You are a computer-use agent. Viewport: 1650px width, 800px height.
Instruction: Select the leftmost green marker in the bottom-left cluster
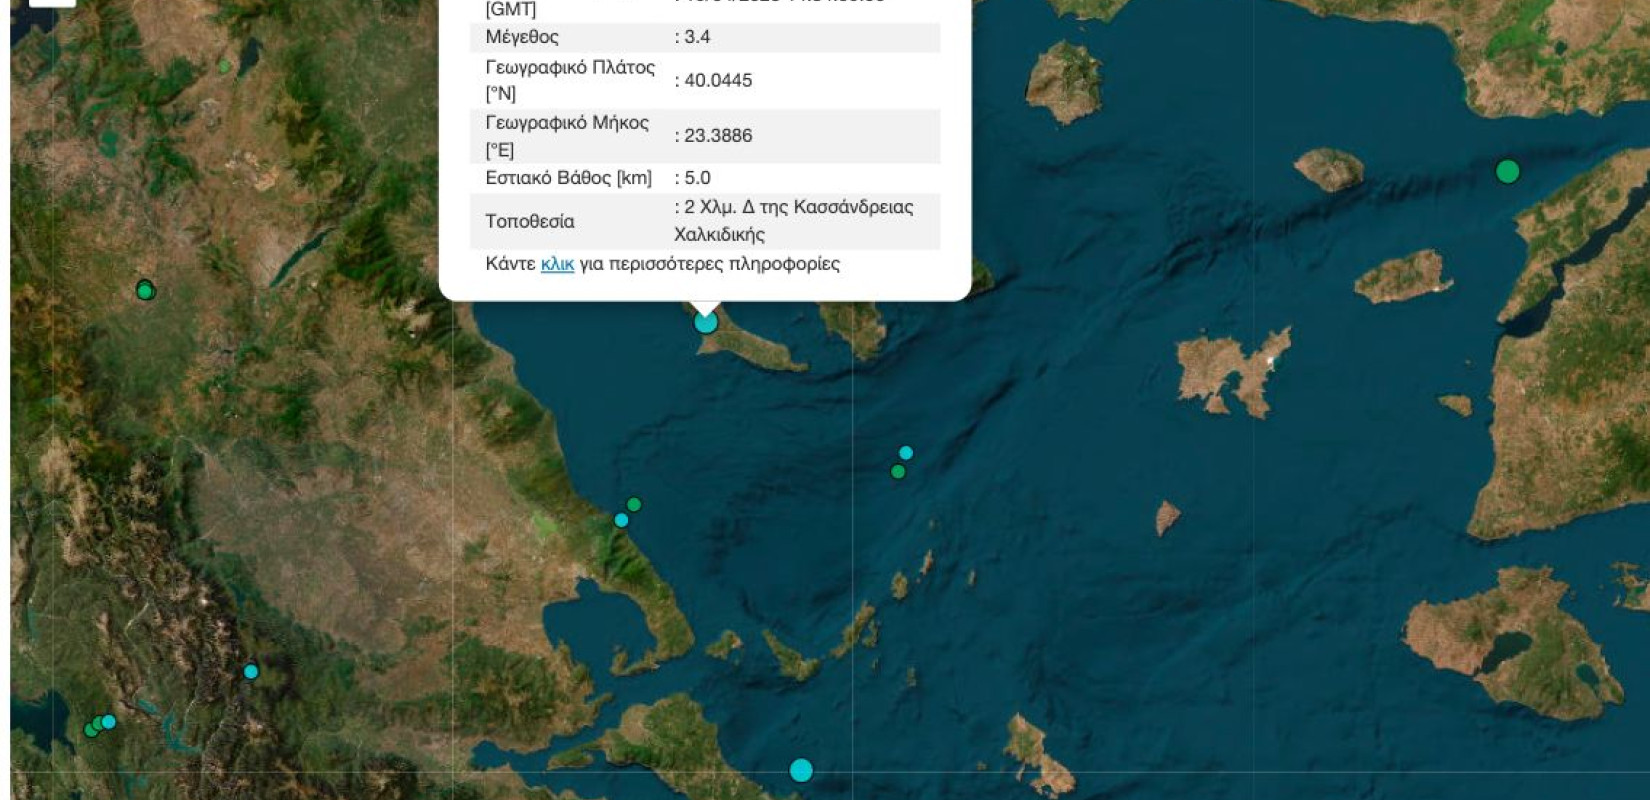pyautogui.click(x=91, y=730)
